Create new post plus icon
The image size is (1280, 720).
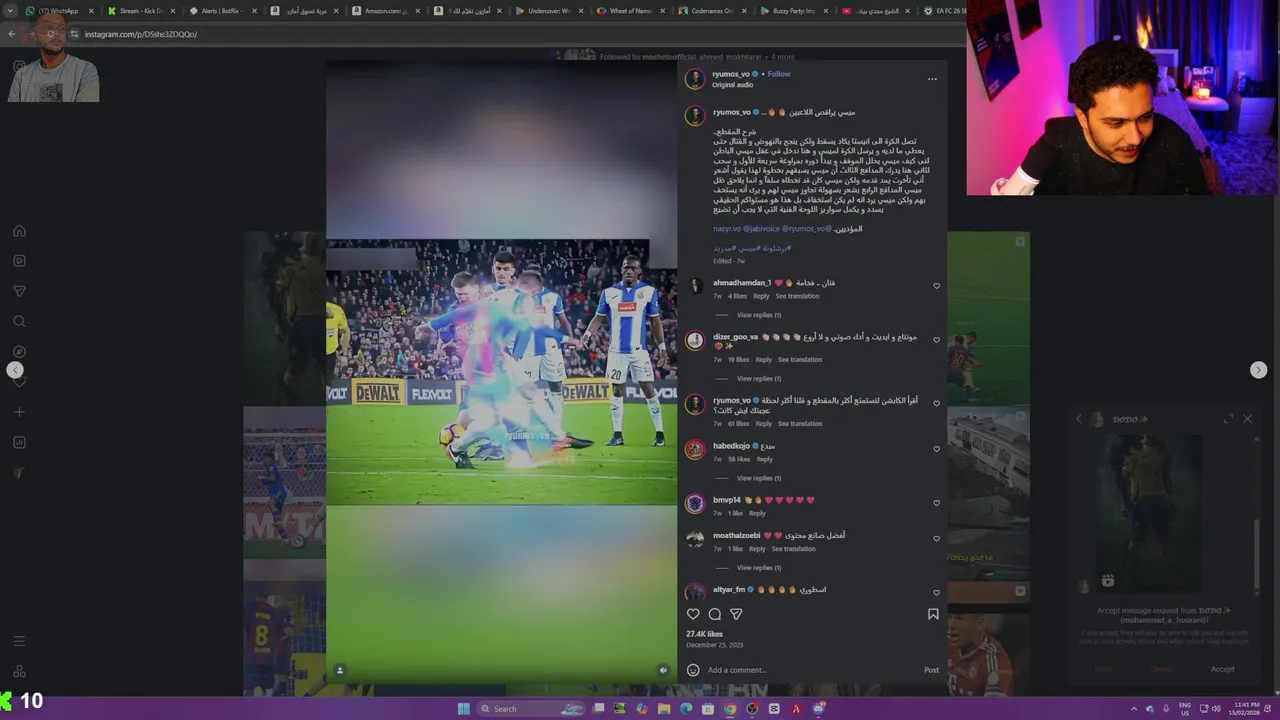point(19,412)
